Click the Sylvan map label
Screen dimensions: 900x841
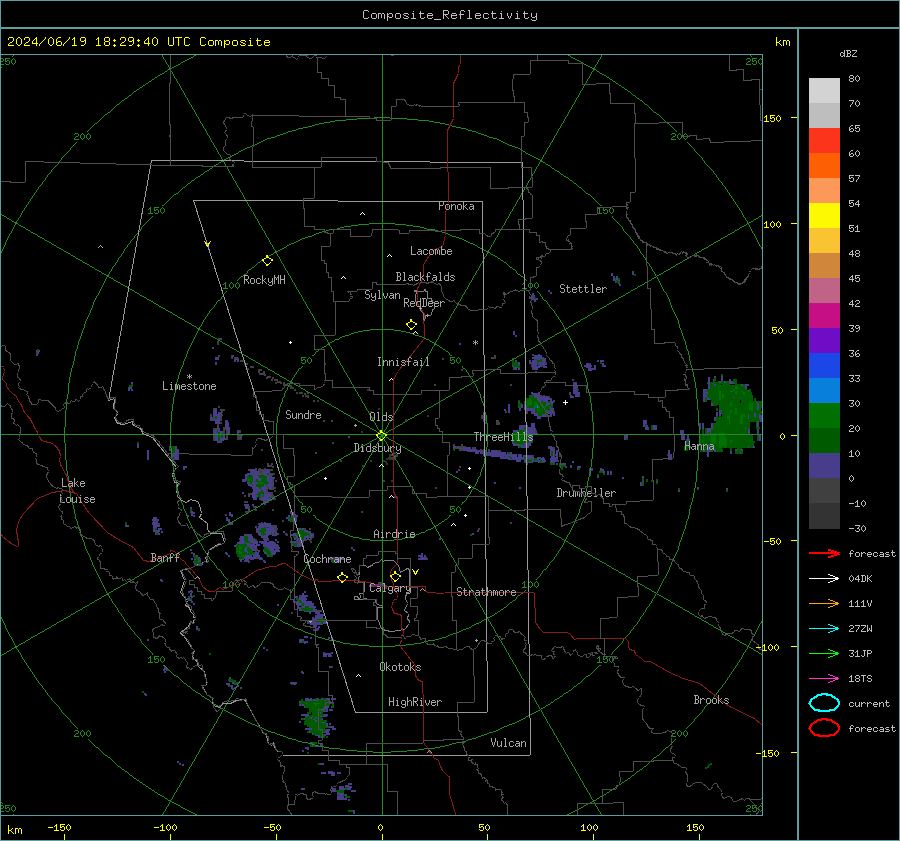pos(382,295)
